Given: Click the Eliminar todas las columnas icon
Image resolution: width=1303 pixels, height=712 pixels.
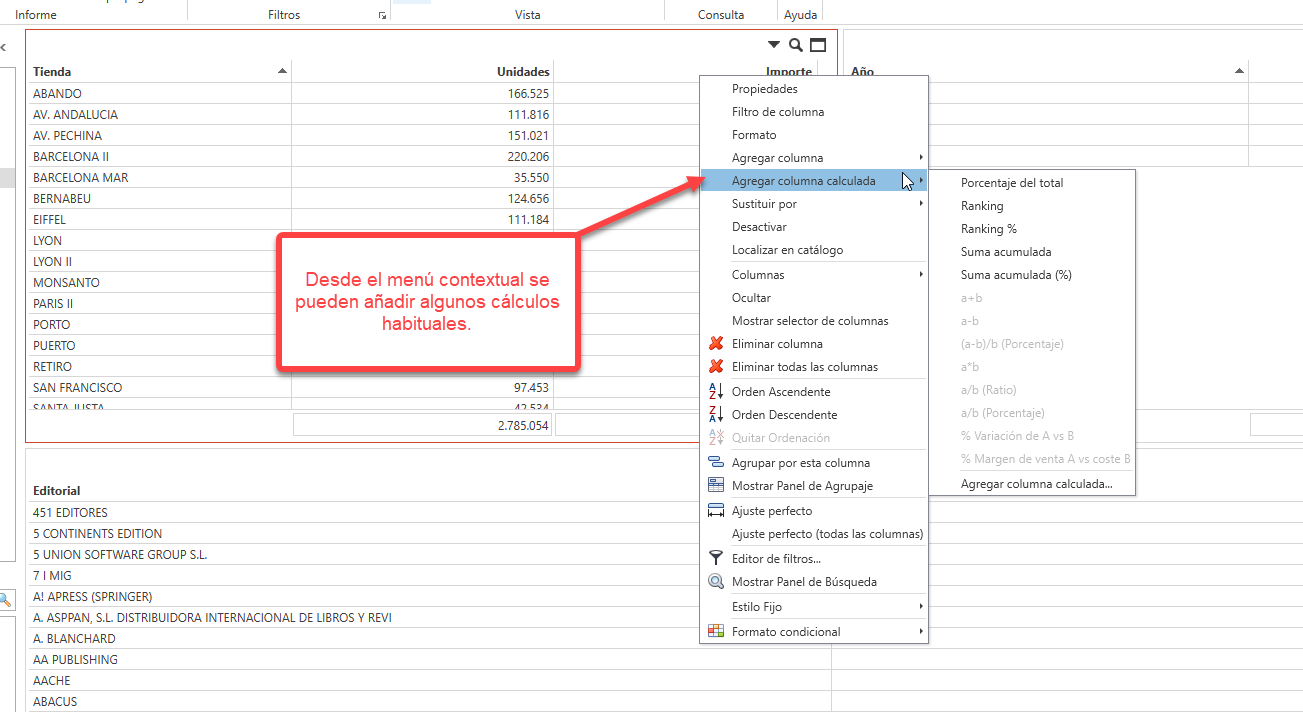Looking at the screenshot, I should coord(714,366).
